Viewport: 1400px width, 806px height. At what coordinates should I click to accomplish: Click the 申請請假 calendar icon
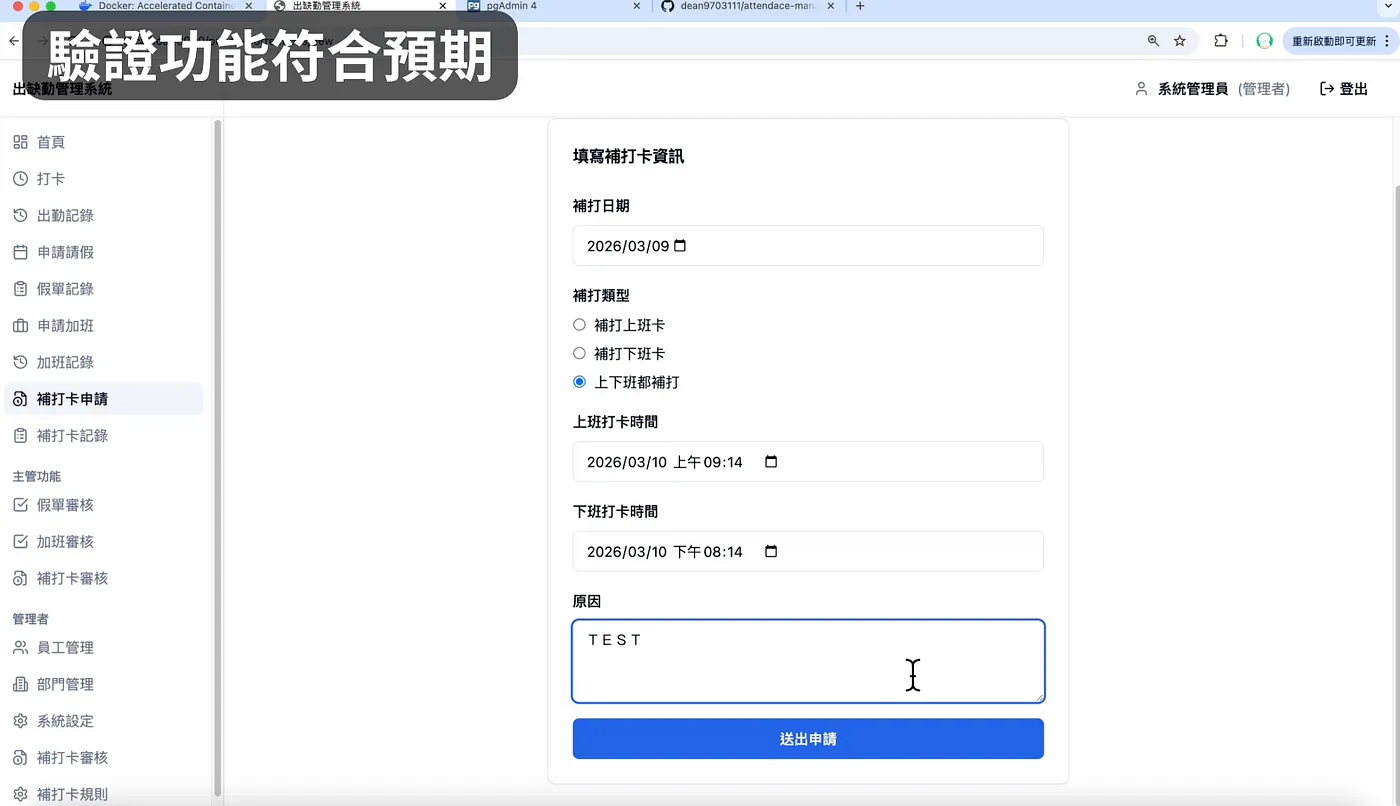coord(20,252)
